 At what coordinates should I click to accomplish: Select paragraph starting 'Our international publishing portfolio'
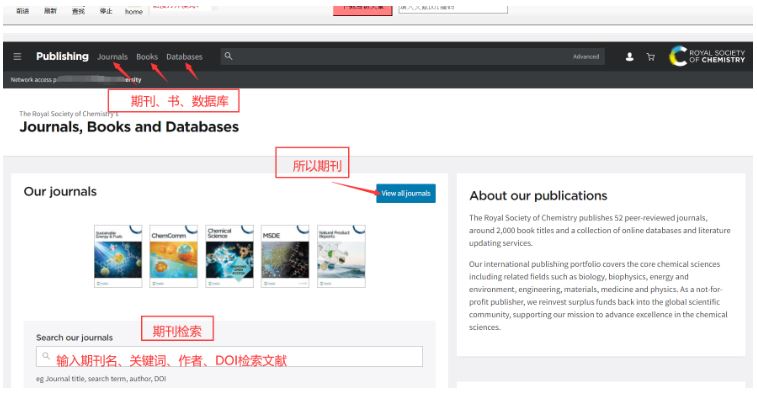(x=598, y=296)
